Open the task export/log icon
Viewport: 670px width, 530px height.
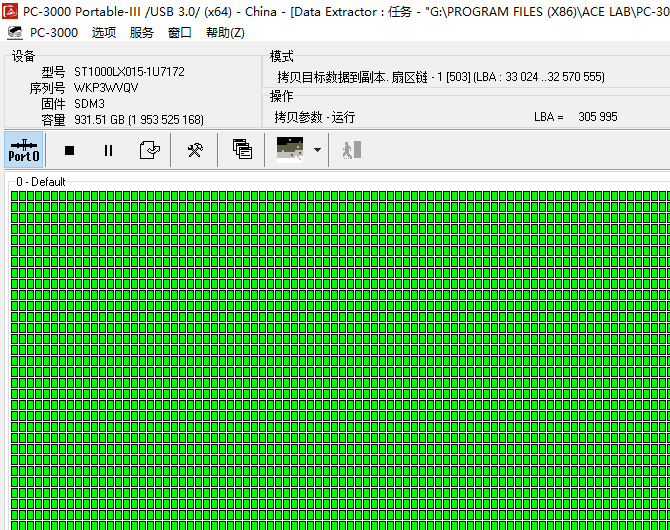(150, 150)
